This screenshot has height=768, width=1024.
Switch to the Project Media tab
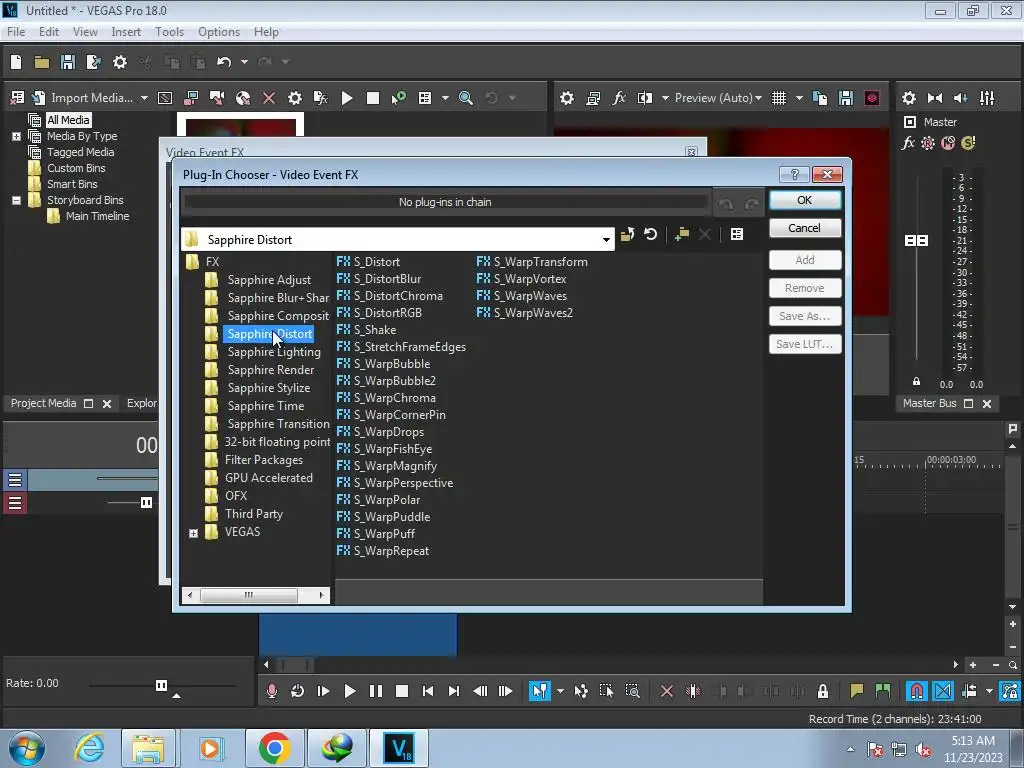click(x=43, y=404)
